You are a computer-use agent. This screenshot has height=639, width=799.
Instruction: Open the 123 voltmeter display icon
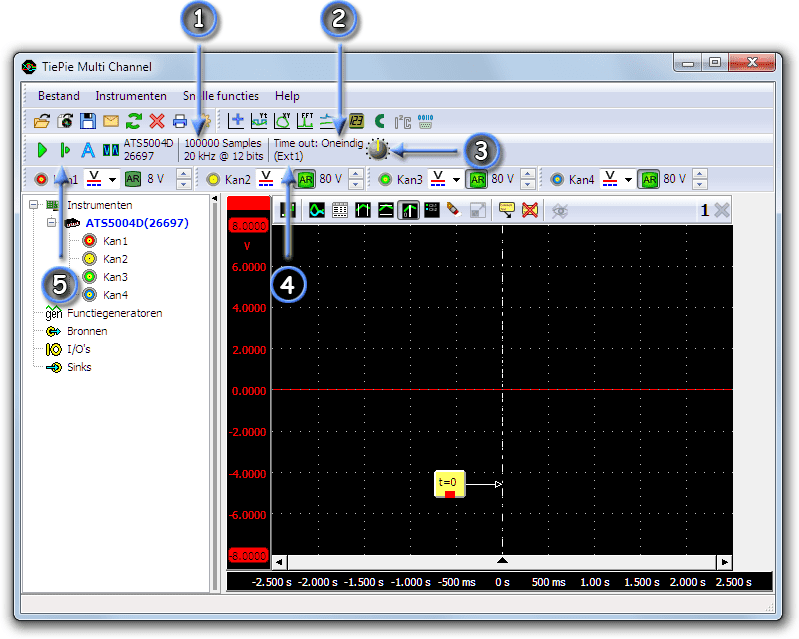tap(356, 121)
